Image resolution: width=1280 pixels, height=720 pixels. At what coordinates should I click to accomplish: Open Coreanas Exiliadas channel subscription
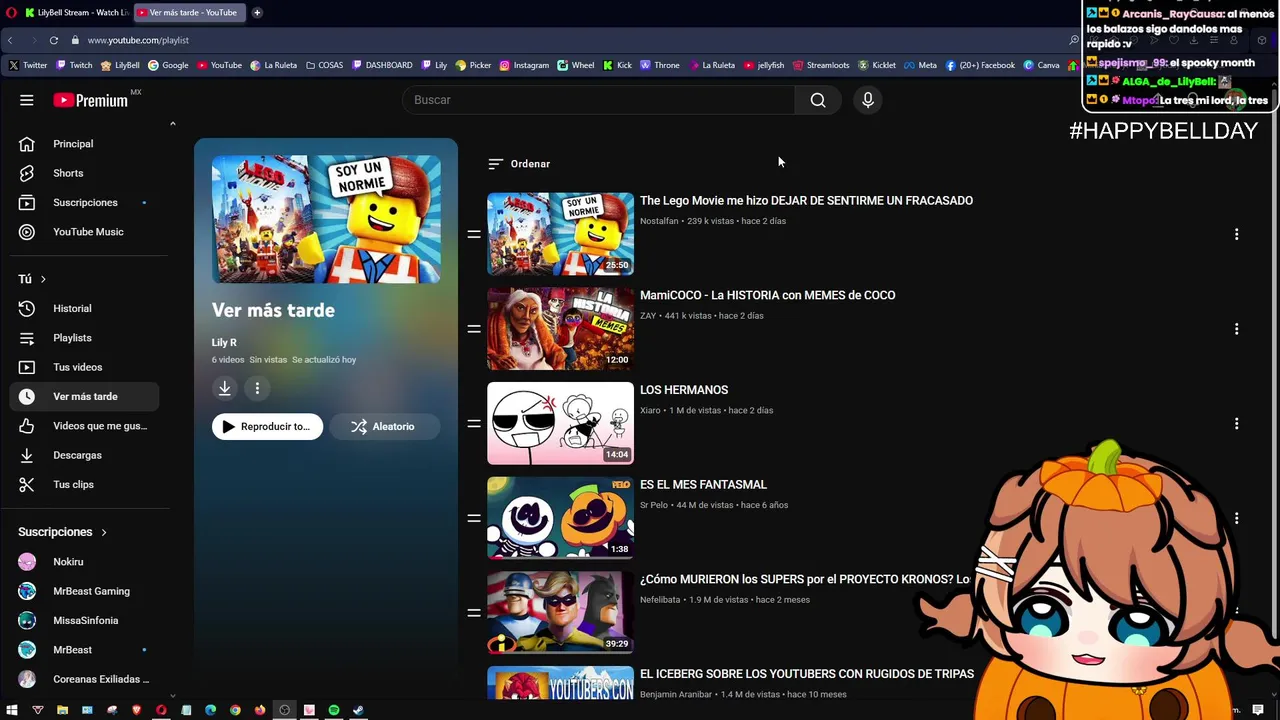pyautogui.click(x=84, y=679)
